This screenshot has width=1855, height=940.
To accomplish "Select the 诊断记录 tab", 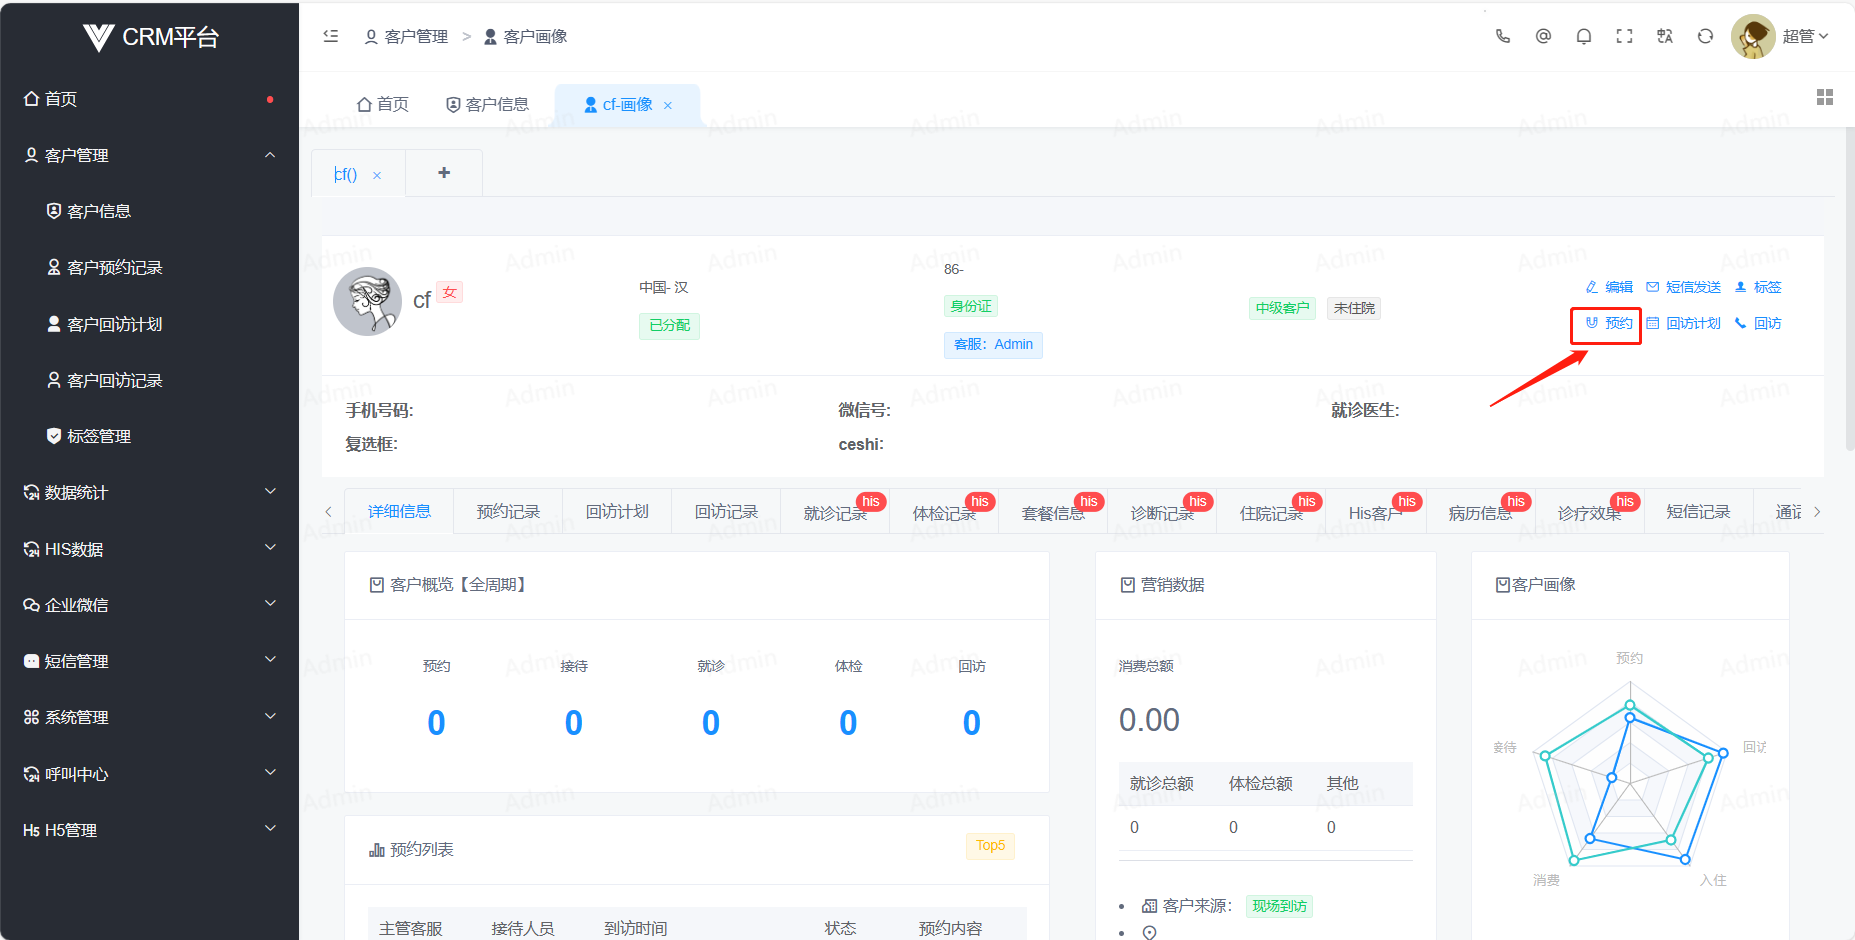I will coord(1162,512).
